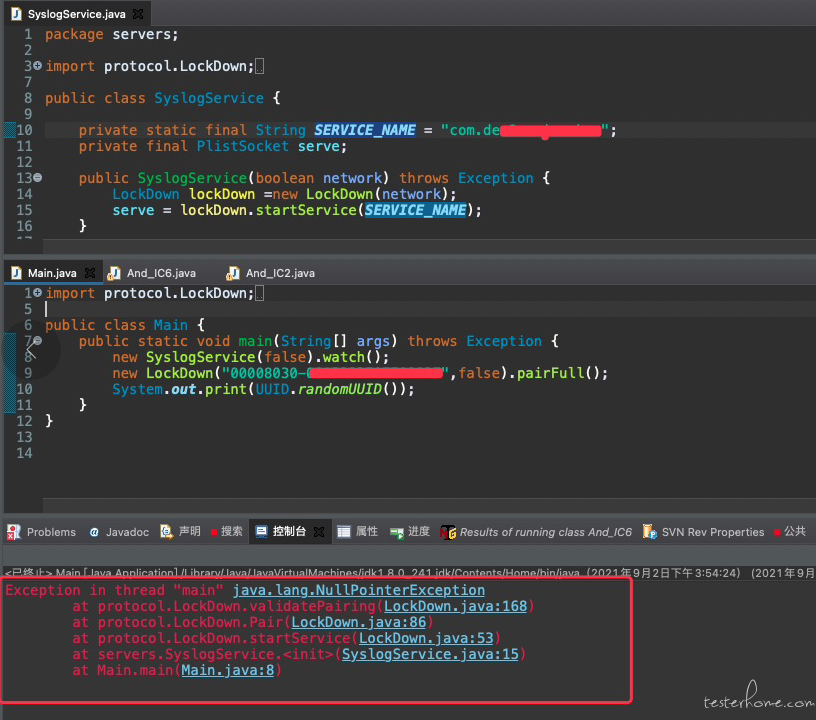Click the Main.java horizontal scrollbar
This screenshot has height=720, width=816.
(429, 505)
